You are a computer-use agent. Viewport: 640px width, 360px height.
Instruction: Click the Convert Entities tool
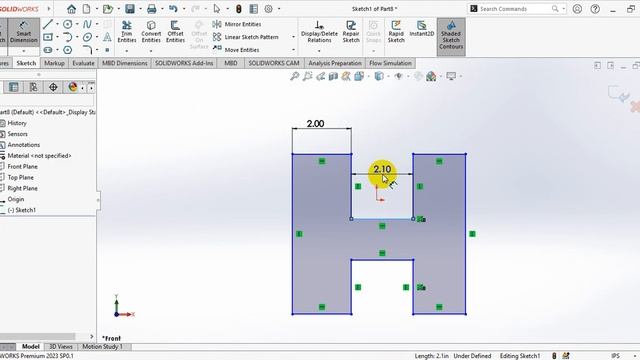click(151, 32)
